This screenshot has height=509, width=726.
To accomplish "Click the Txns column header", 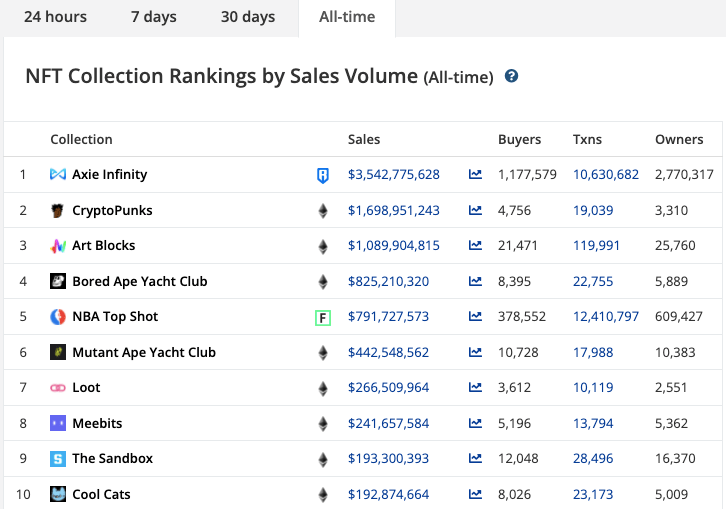I will tap(587, 139).
